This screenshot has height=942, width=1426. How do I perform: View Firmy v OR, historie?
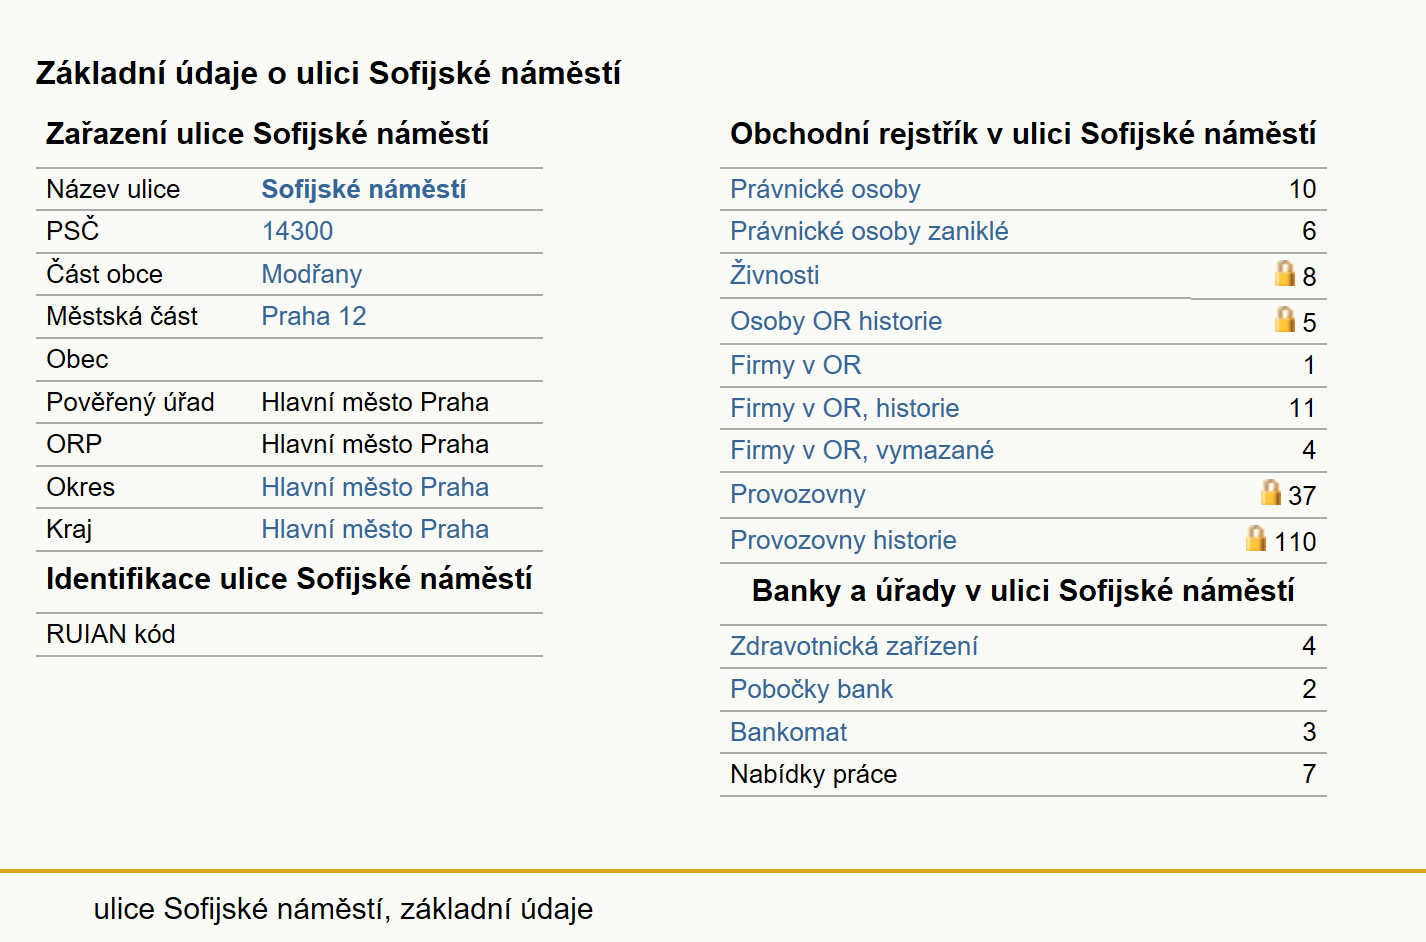[x=844, y=408]
